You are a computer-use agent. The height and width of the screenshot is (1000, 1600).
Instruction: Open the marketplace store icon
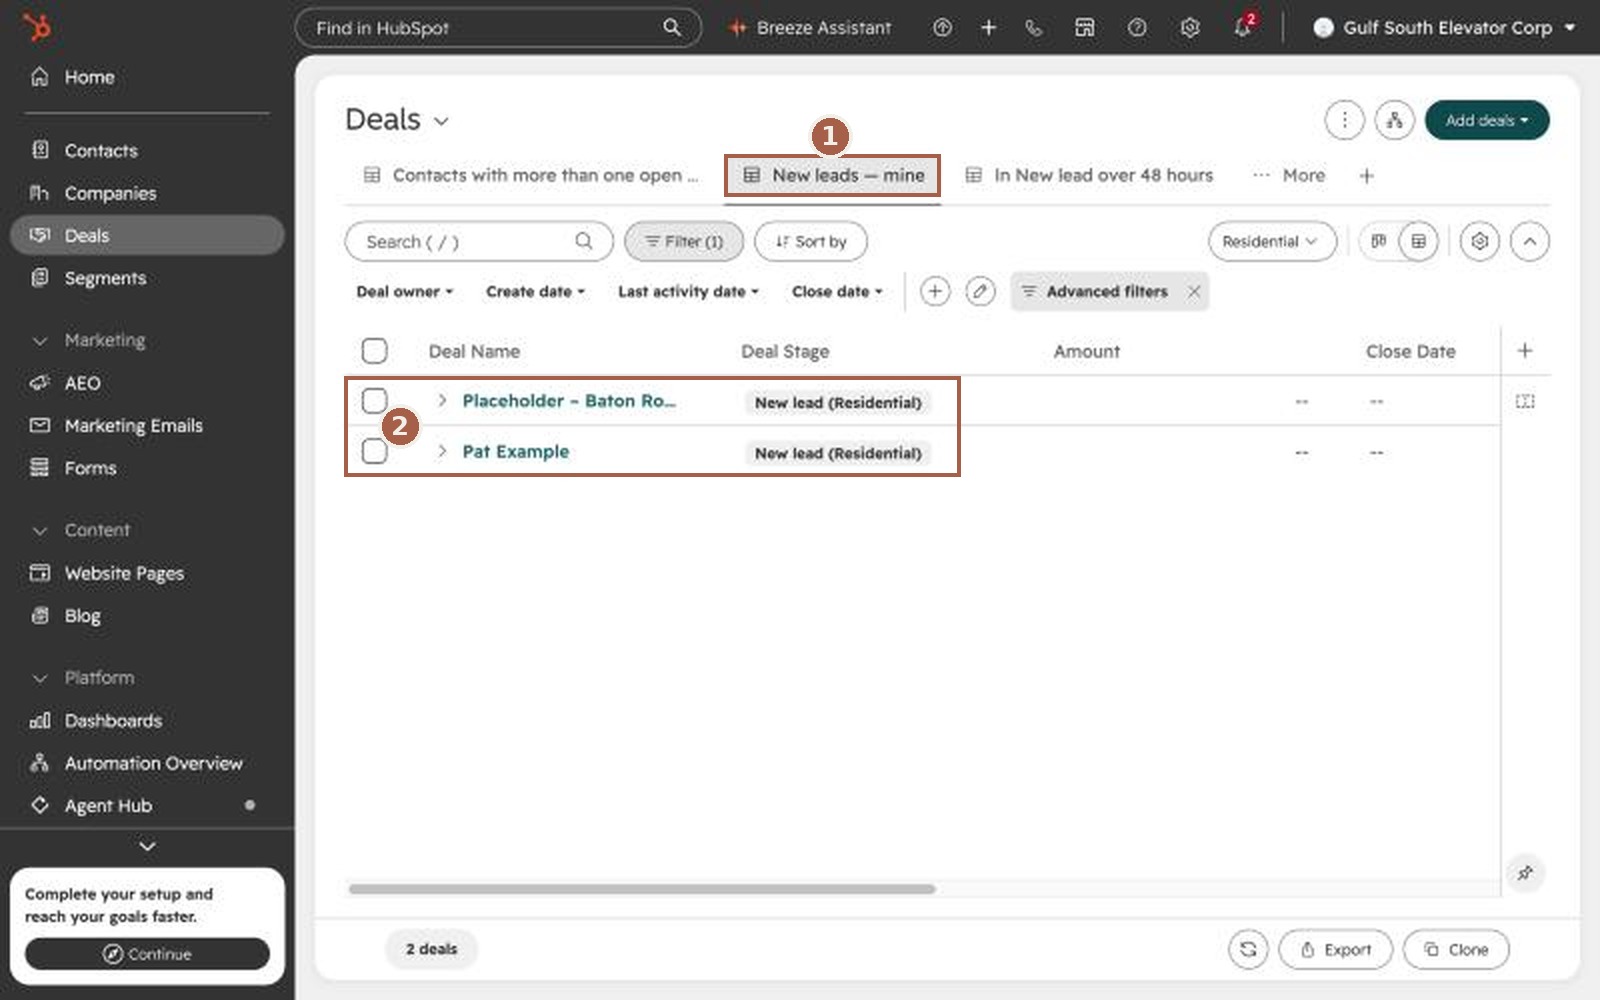tap(1085, 28)
